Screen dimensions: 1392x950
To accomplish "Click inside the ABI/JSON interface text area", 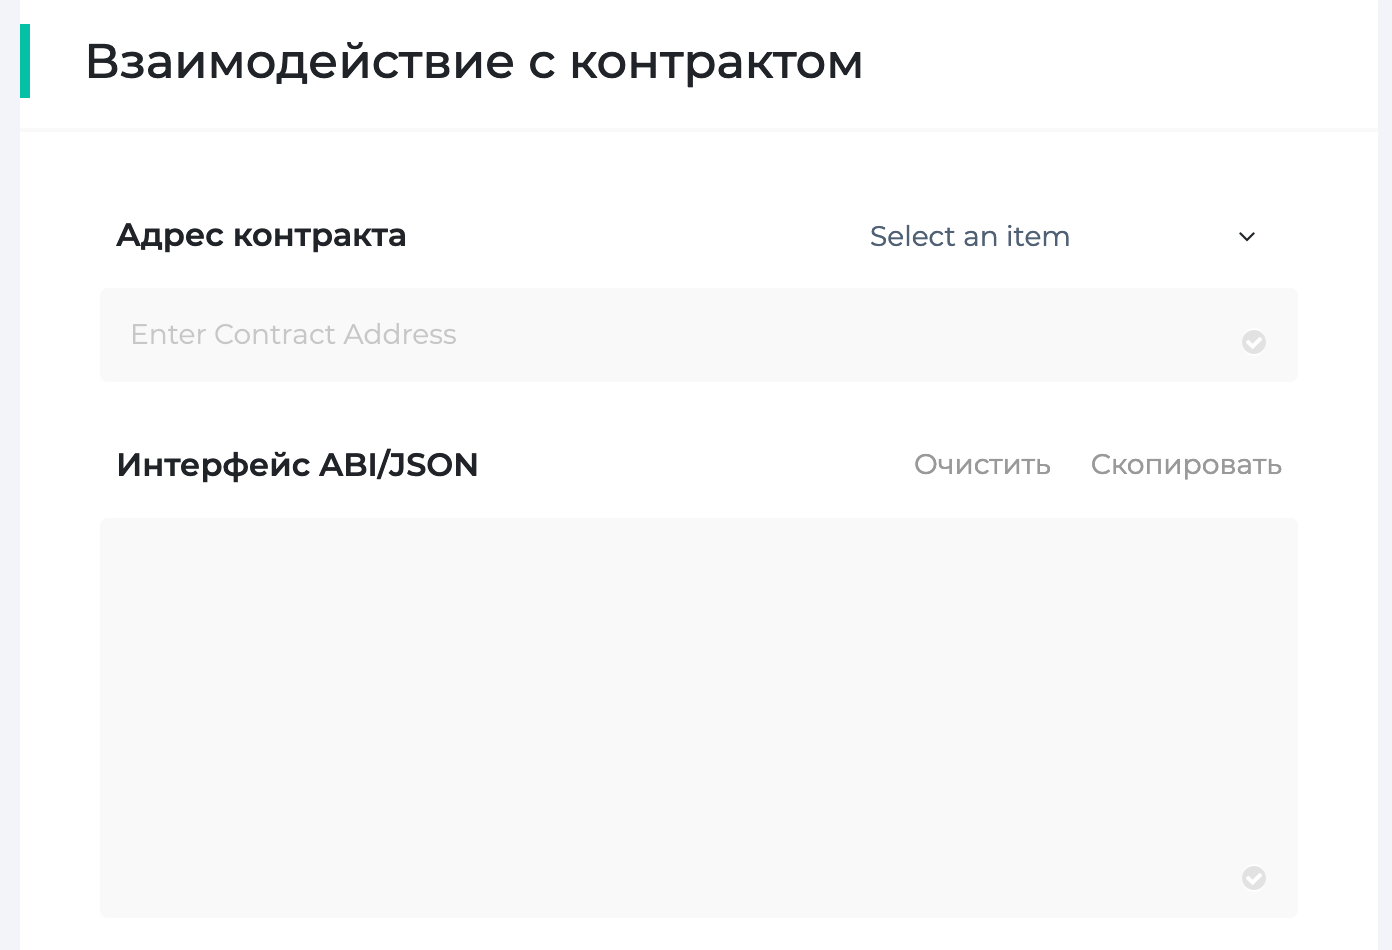I will pos(699,718).
